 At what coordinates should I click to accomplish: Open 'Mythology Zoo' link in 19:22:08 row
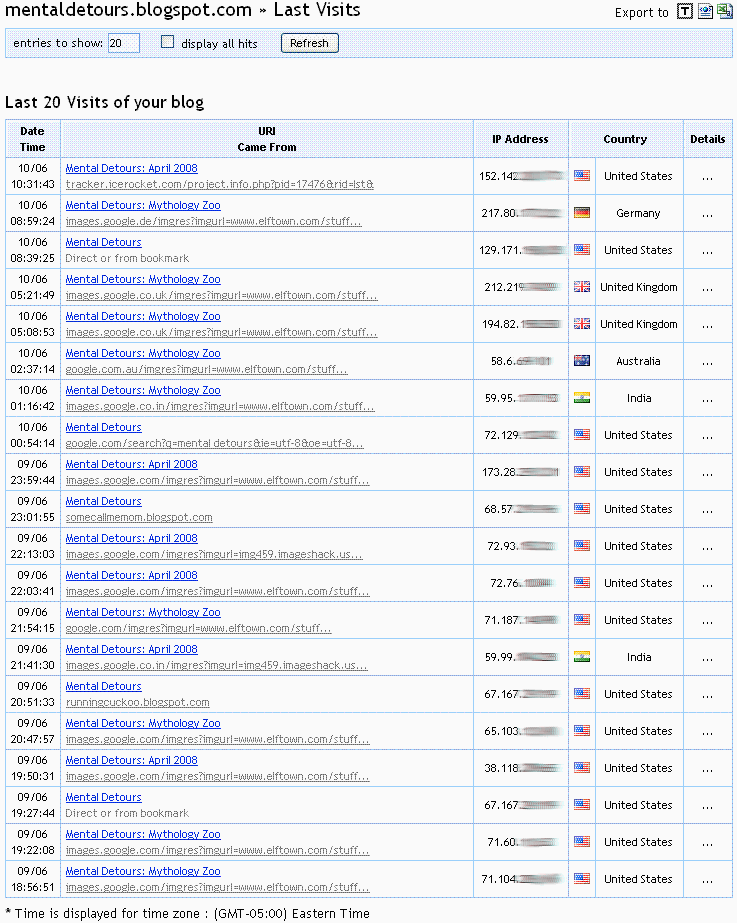[143, 835]
